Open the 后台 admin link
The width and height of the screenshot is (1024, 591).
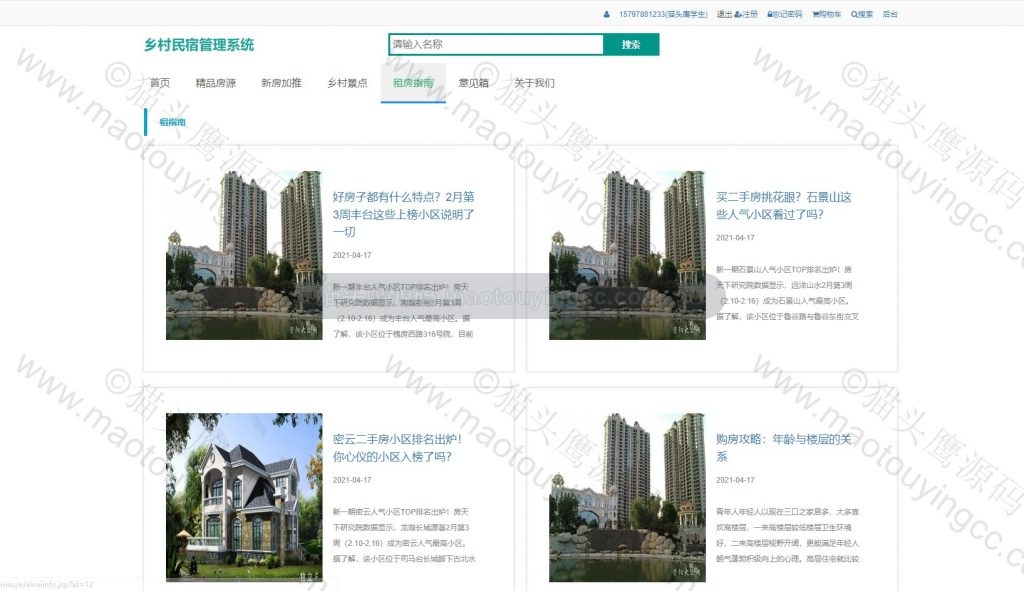click(889, 14)
